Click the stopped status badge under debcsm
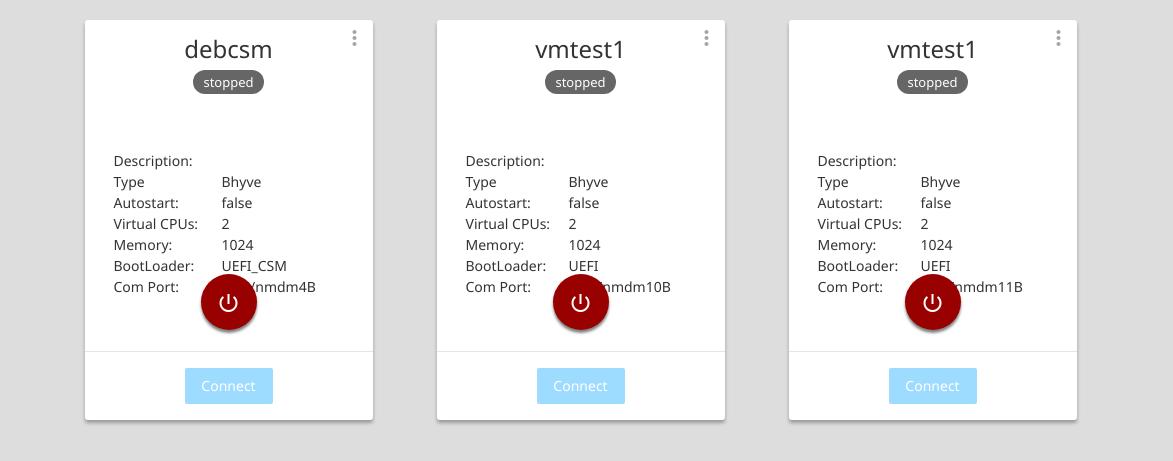The image size is (1173, 461). click(229, 82)
